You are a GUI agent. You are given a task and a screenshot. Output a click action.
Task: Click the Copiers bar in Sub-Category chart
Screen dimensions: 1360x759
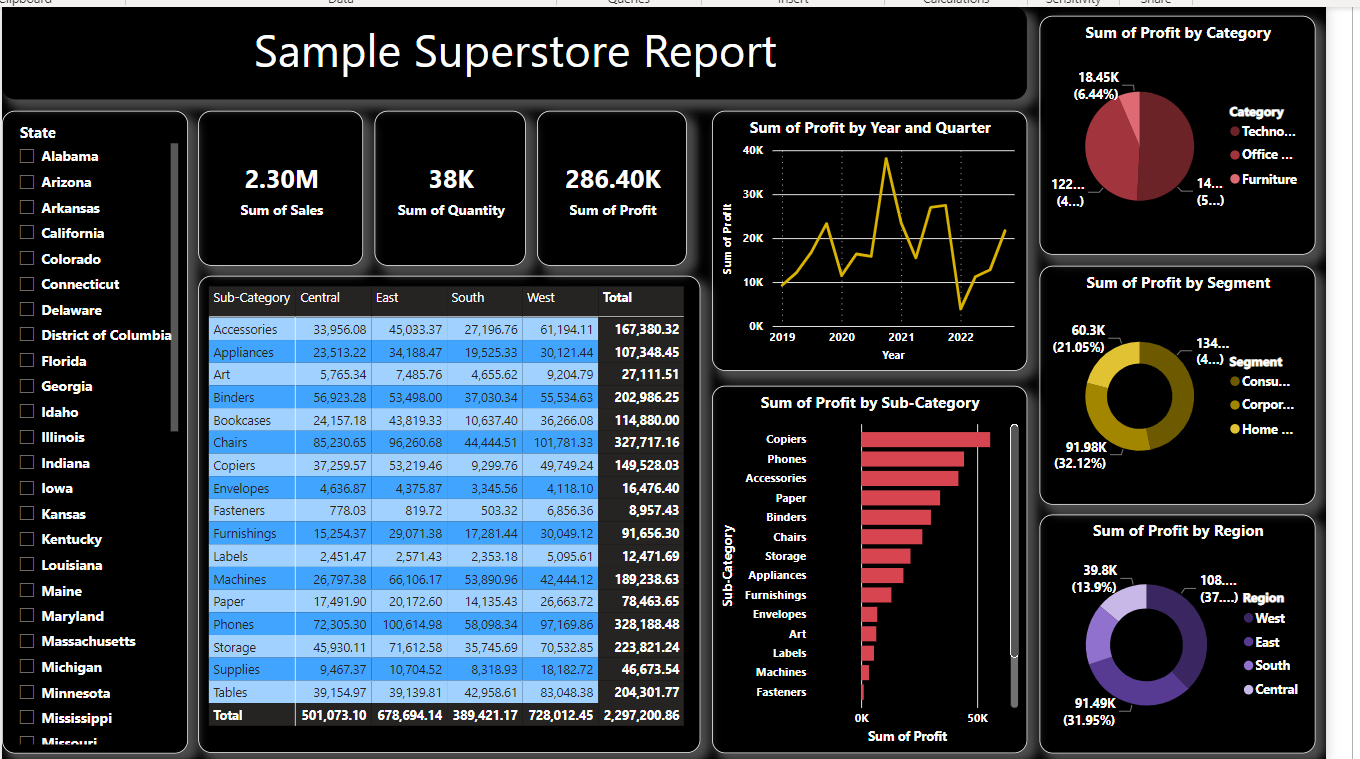tap(915, 439)
